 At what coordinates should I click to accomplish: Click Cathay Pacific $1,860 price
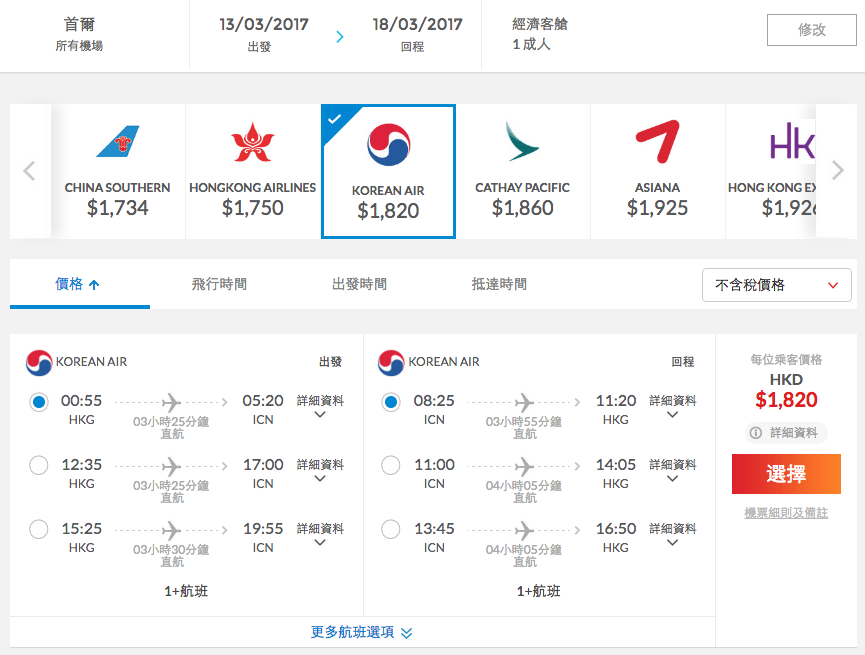(522, 208)
